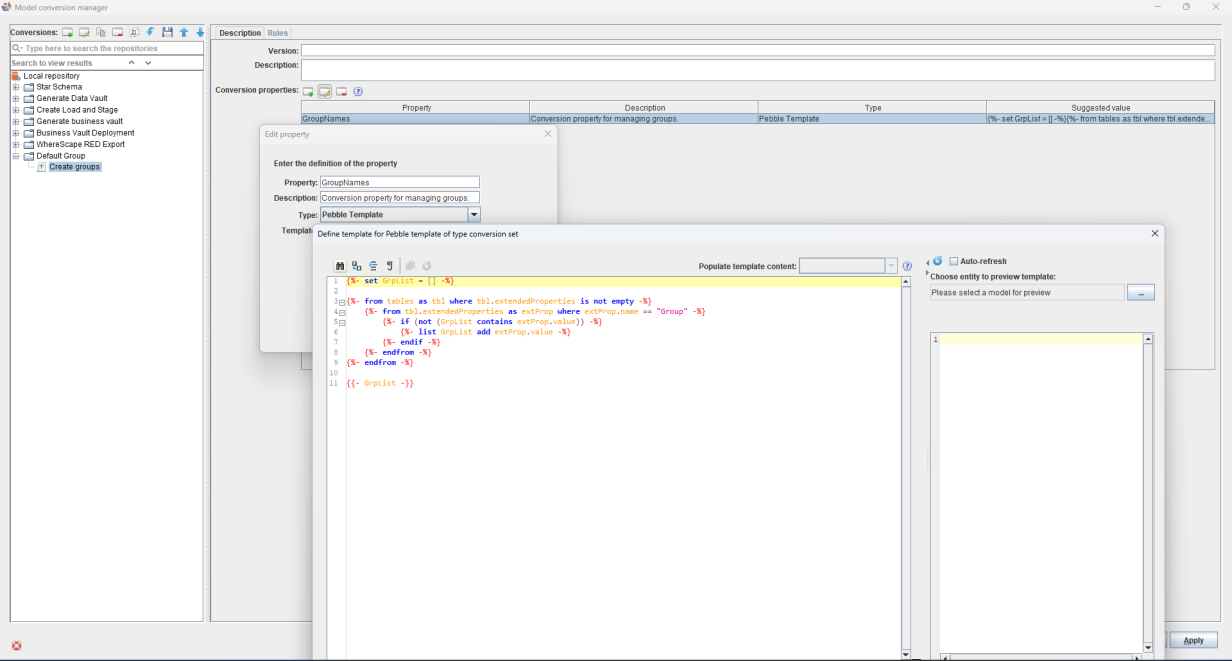1232x661 pixels.
Task: Click the delete conversion property icon
Action: [341, 91]
